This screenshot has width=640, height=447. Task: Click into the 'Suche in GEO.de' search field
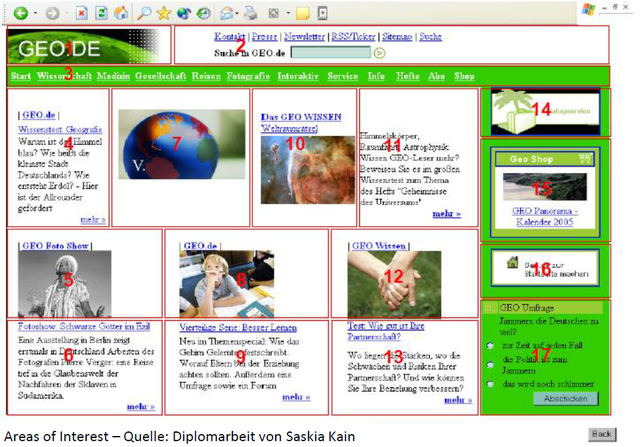click(x=331, y=53)
